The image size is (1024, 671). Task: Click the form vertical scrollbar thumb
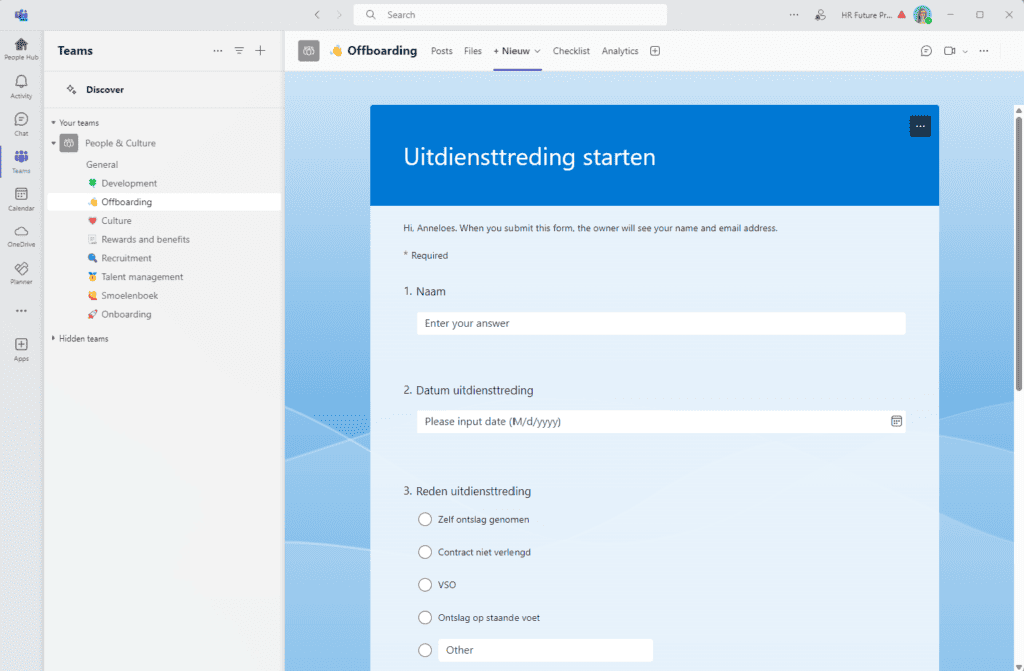coord(1019,255)
